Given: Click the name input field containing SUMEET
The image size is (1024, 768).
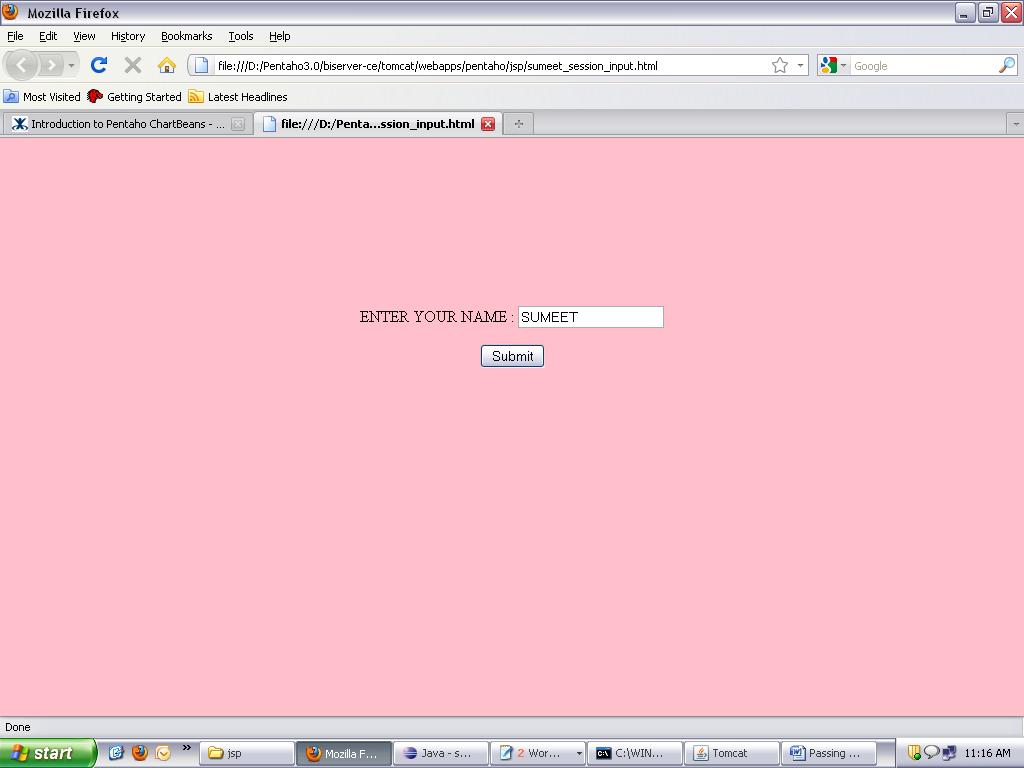Looking at the screenshot, I should click(590, 316).
